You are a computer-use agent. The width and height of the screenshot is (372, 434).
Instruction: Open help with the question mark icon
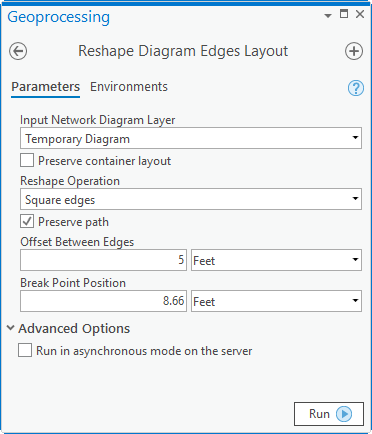click(356, 88)
